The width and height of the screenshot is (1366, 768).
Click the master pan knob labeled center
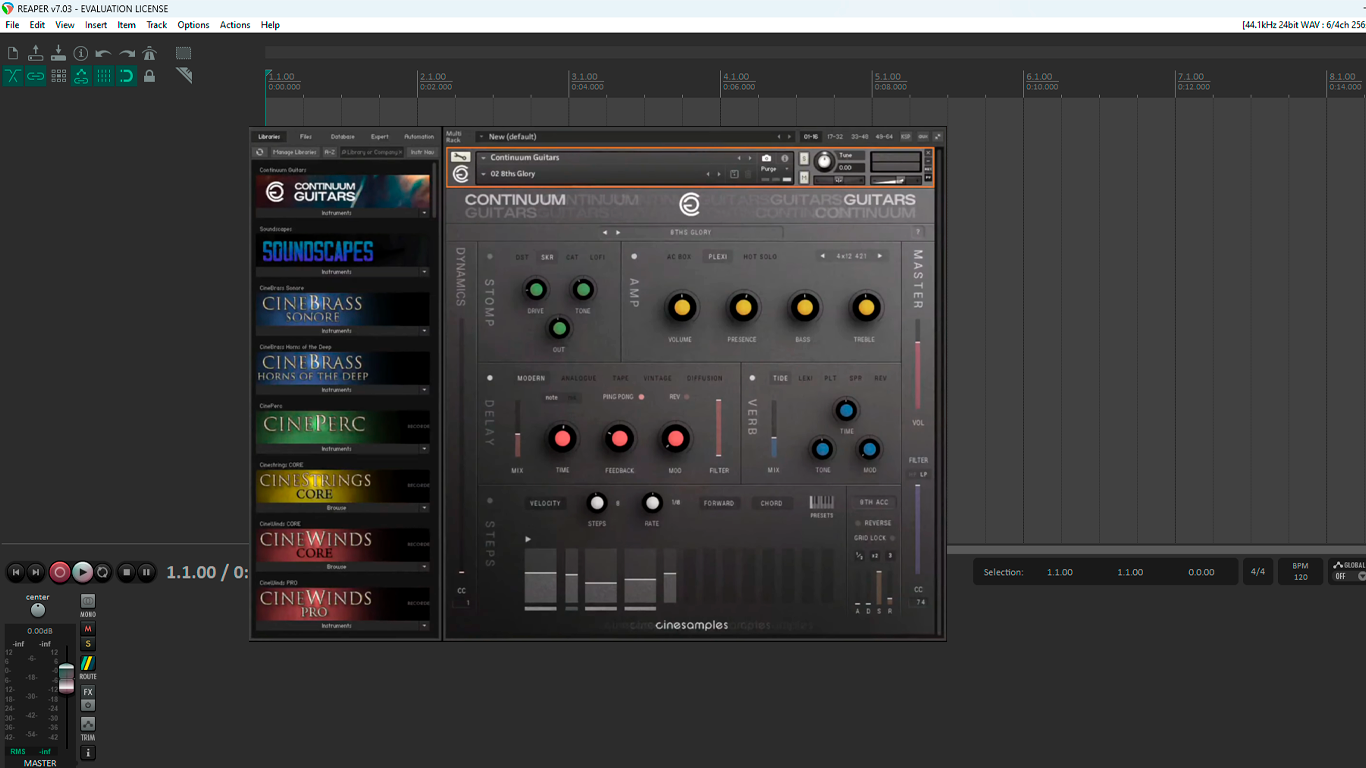38,610
